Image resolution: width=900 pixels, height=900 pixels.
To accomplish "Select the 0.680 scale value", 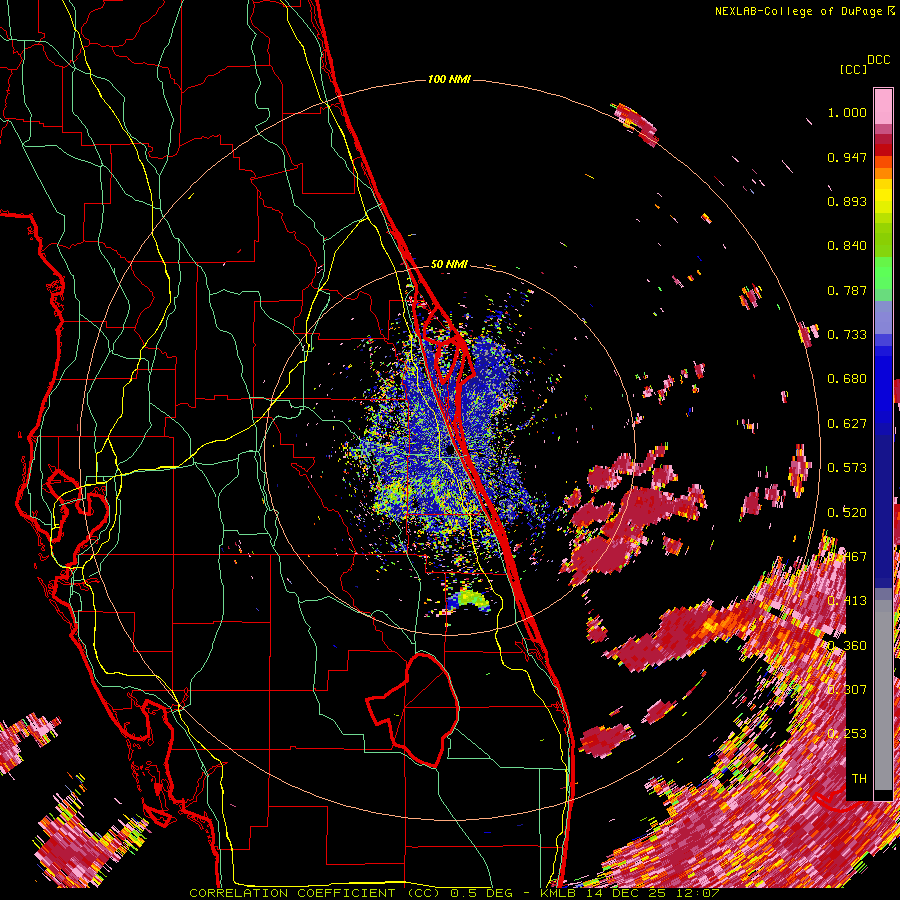I will [847, 379].
